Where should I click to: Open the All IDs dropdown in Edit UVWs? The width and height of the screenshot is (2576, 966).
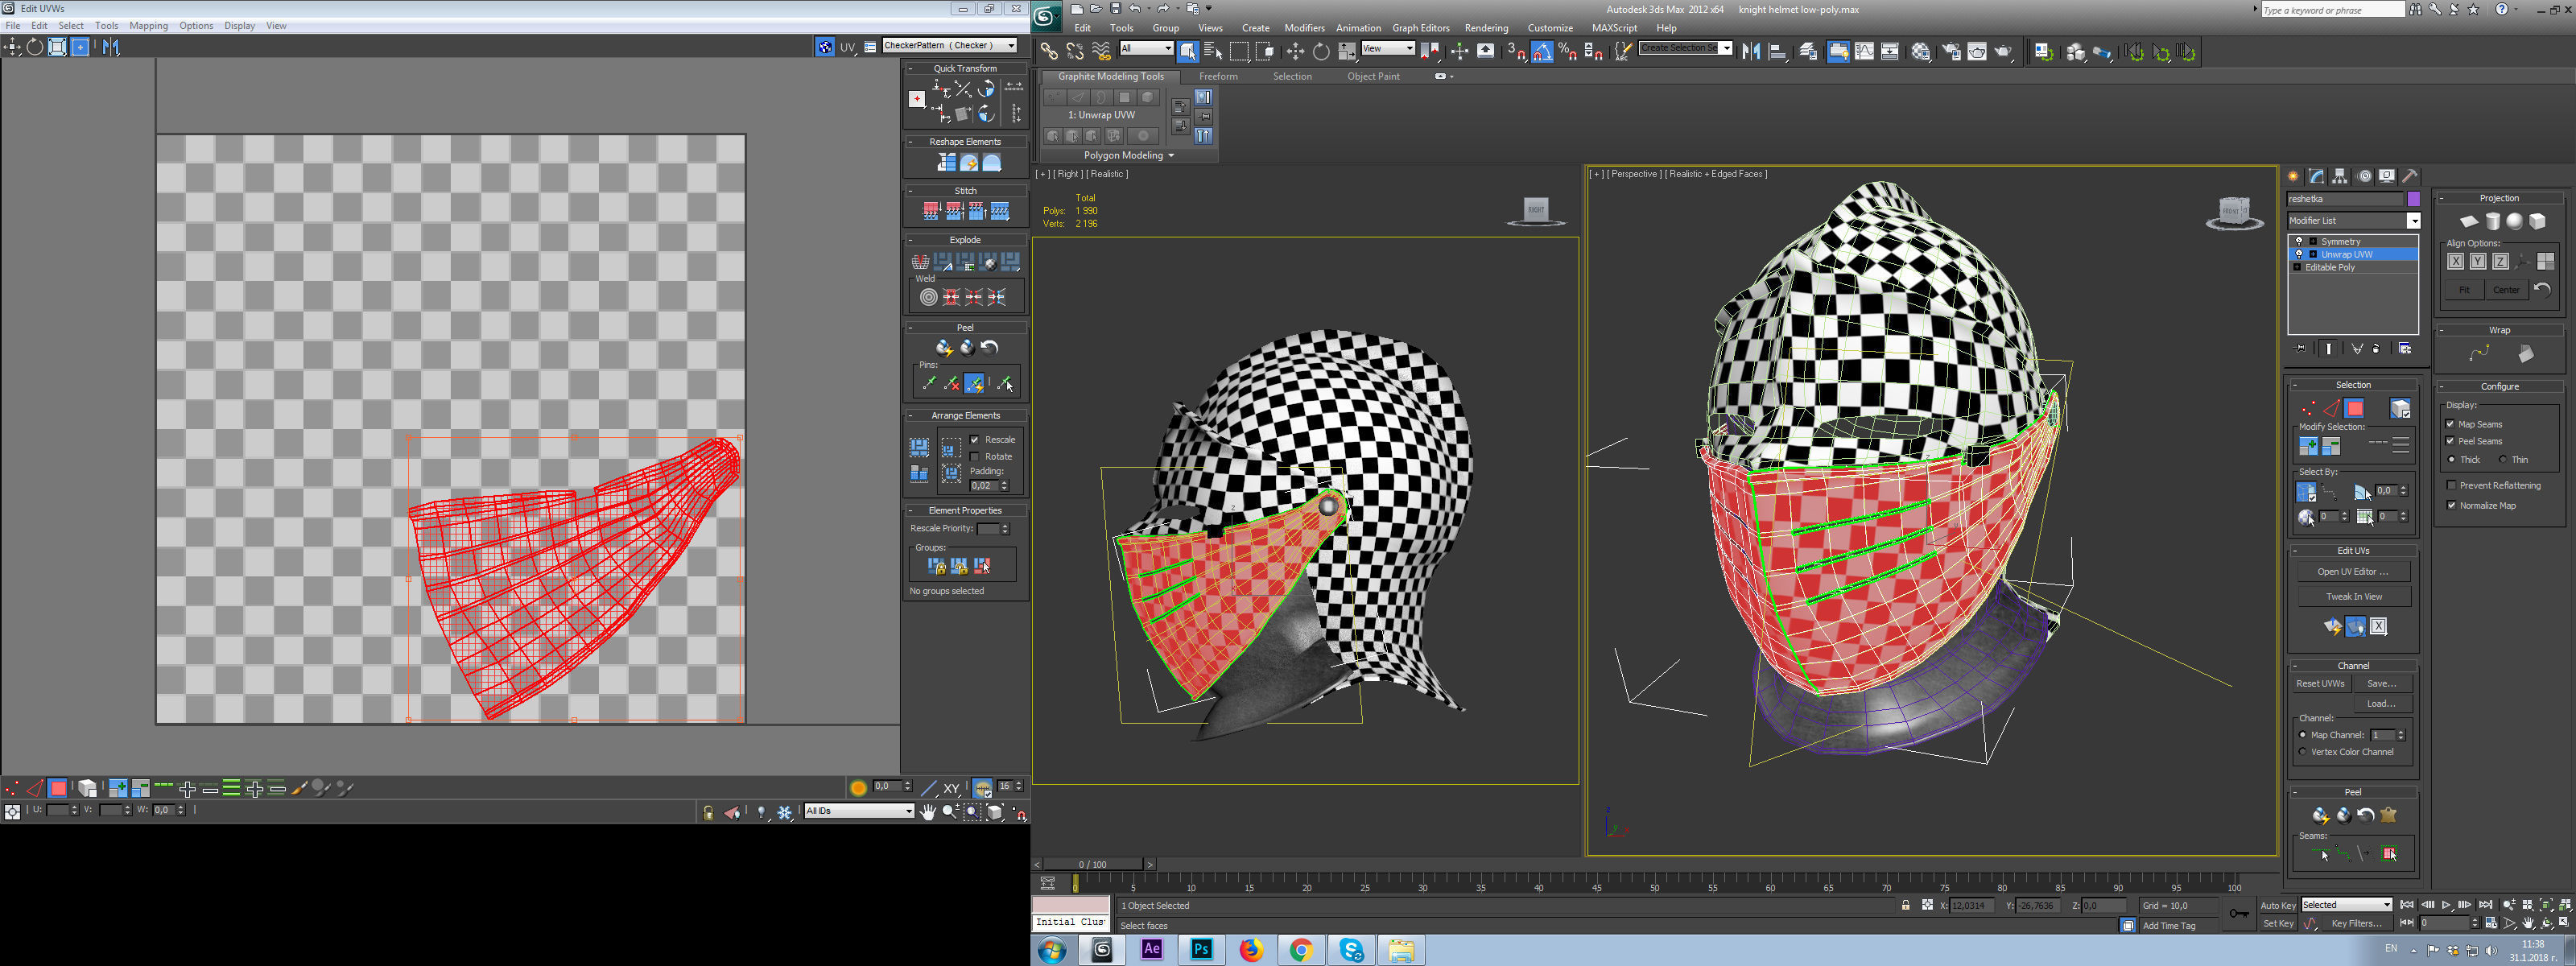[x=859, y=811]
